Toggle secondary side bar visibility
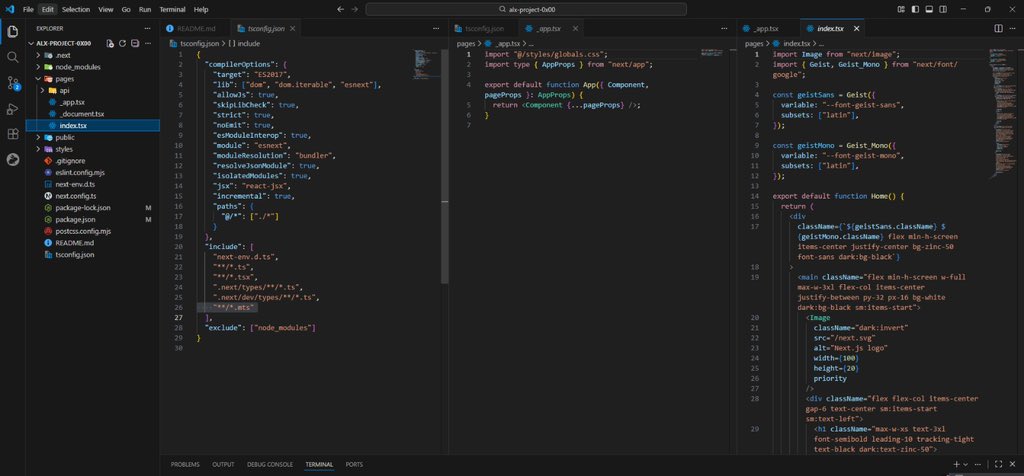 click(942, 9)
